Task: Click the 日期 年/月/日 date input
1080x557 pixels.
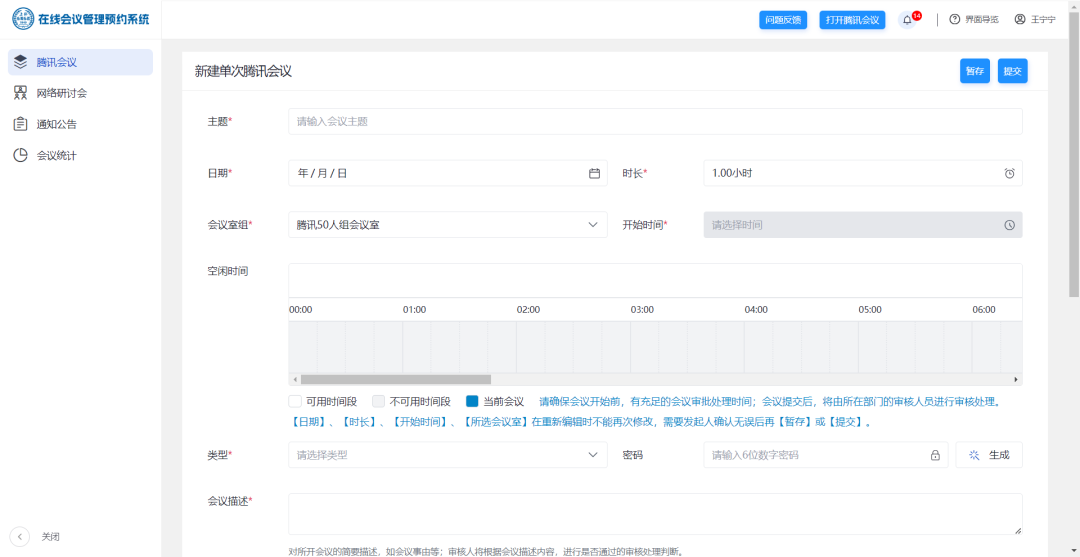Action: point(448,174)
